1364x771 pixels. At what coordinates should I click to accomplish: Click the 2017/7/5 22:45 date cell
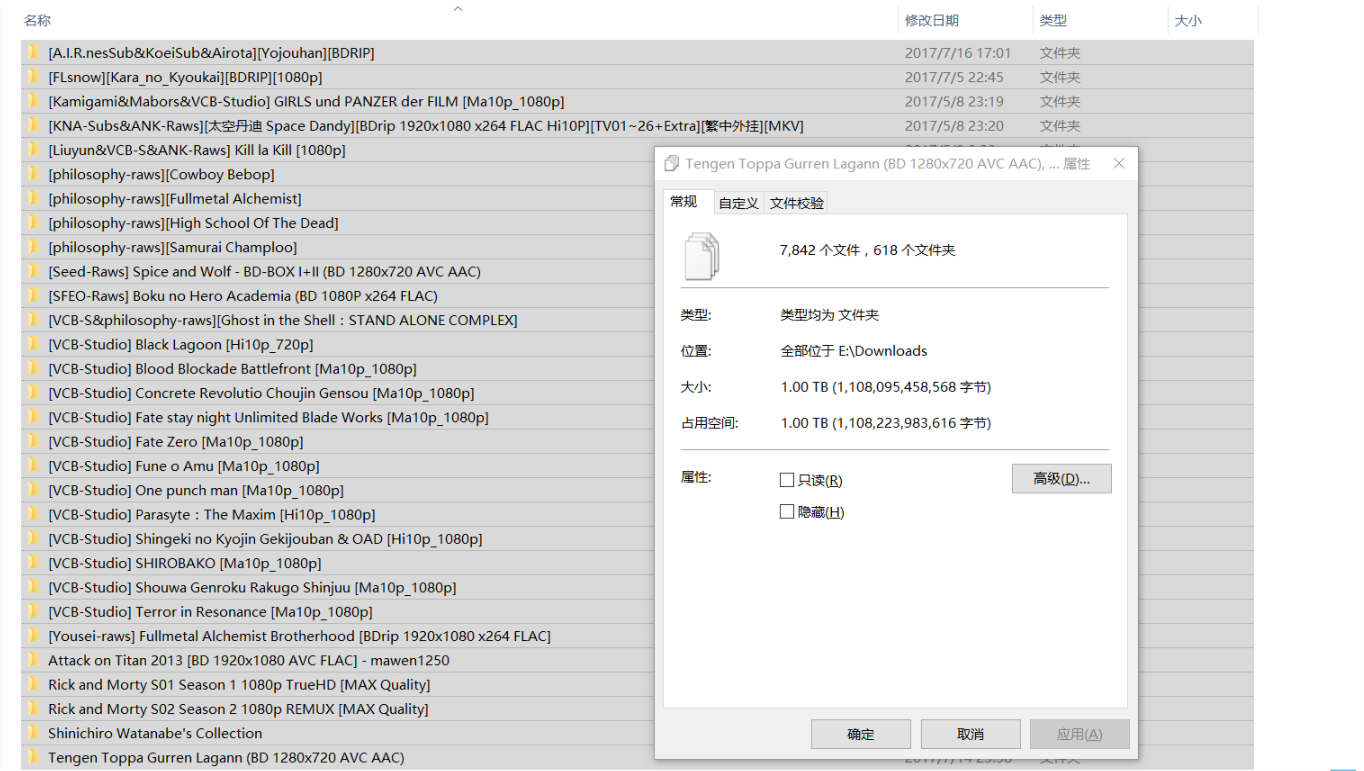click(954, 77)
